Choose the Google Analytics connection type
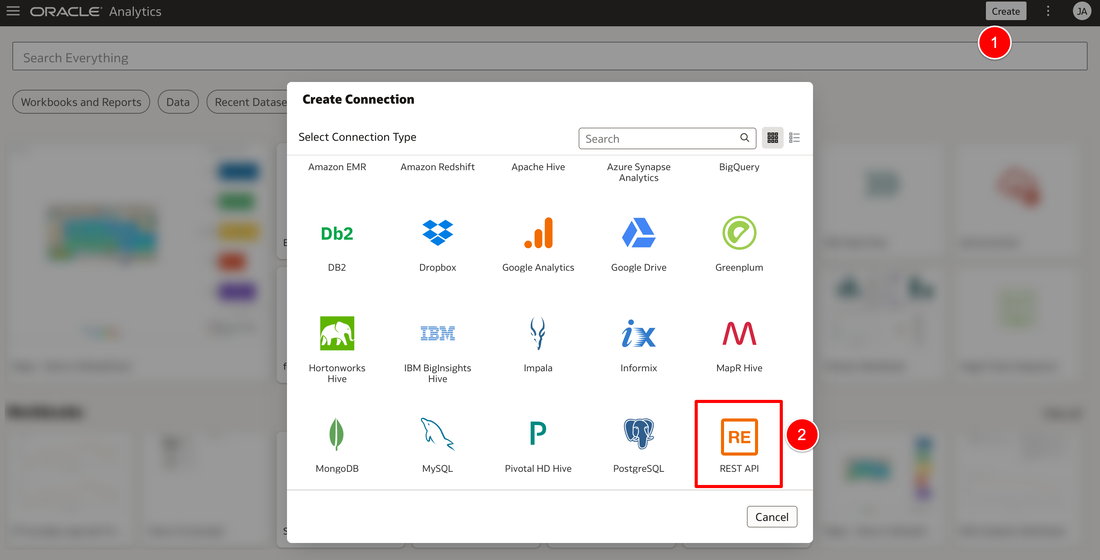Screen dimensions: 1100x560 point(538,243)
